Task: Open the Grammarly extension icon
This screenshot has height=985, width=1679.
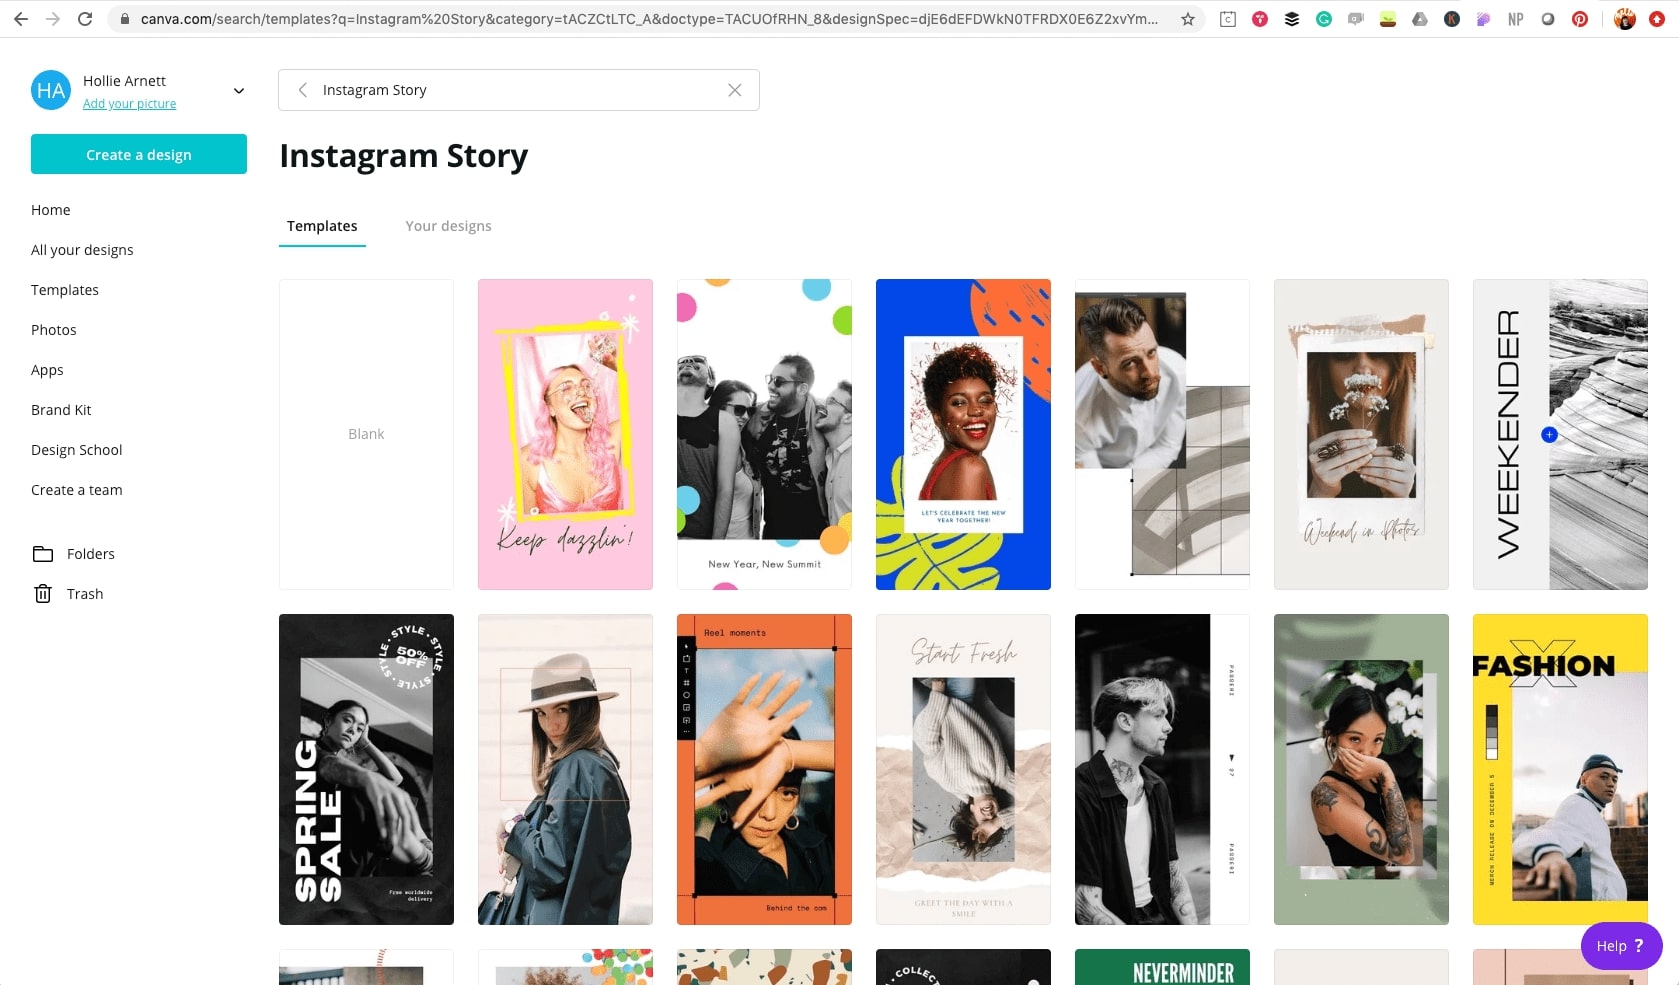Action: pos(1324,19)
